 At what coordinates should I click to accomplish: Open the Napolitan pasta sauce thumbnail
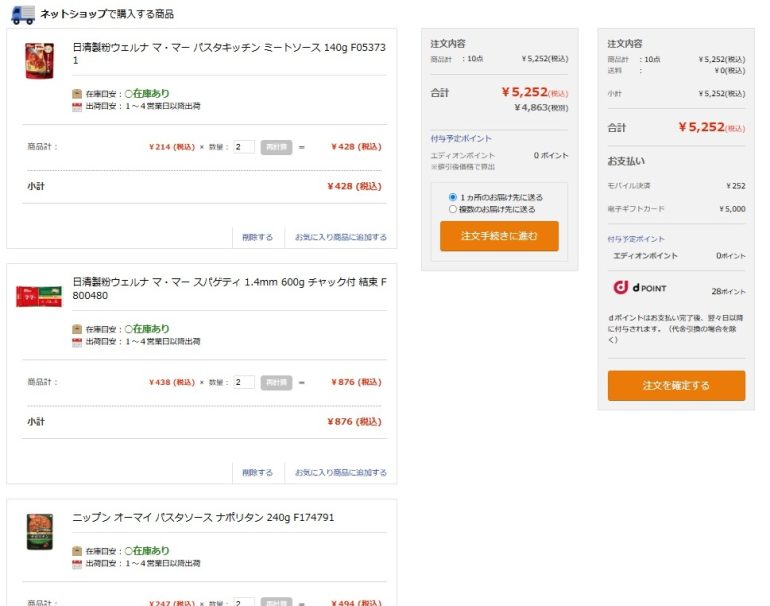[x=39, y=531]
